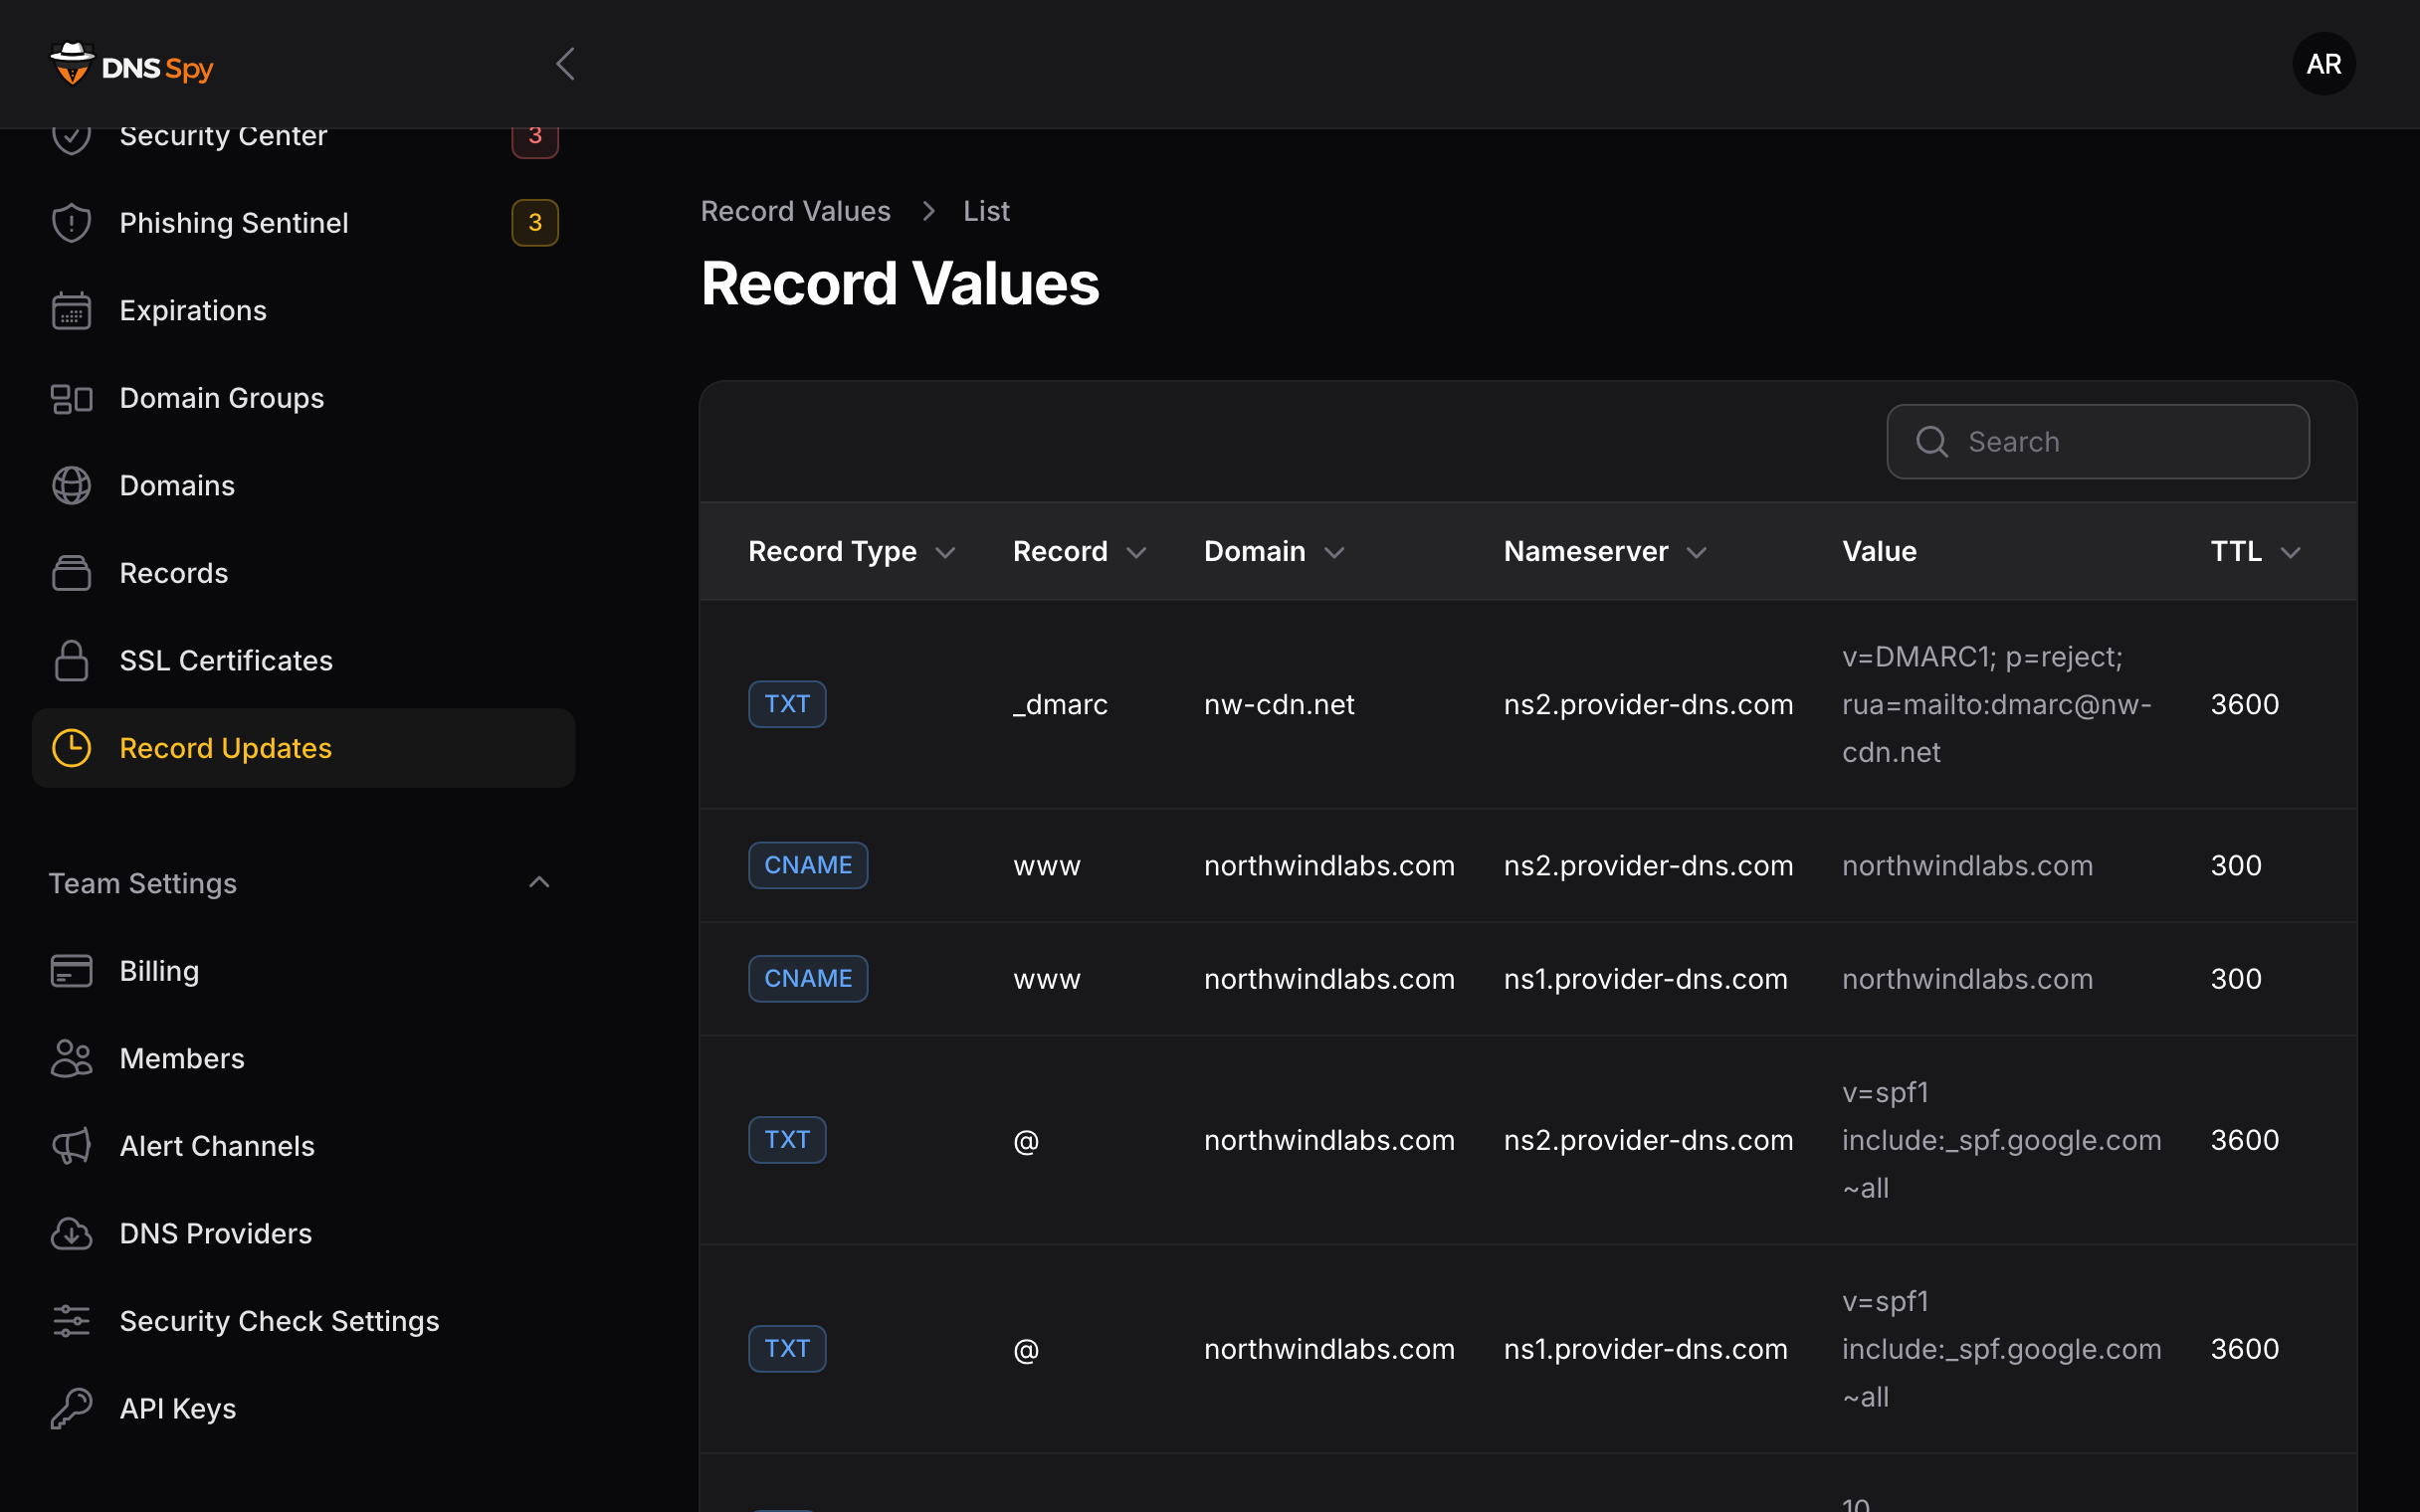Click TXT badge in ns1 northwindlabs.com @ row
The width and height of the screenshot is (2420, 1512).
(787, 1348)
